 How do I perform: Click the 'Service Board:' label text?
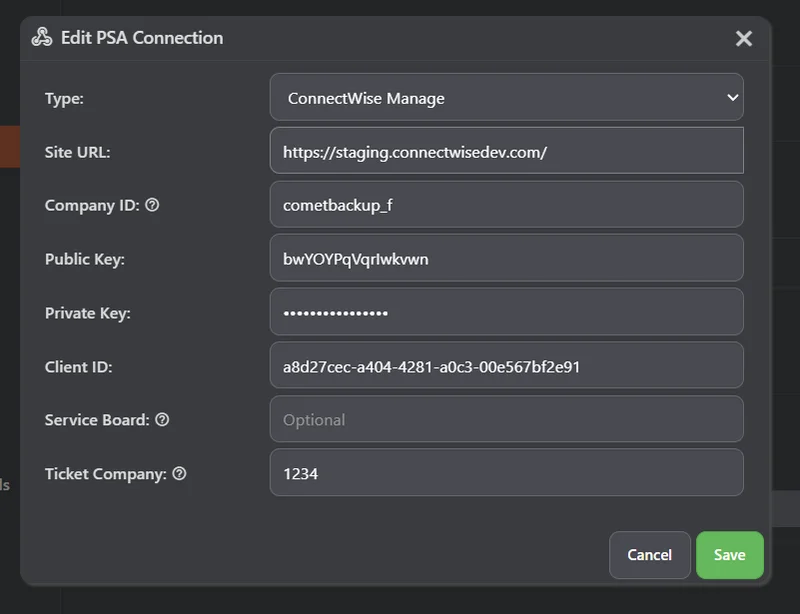point(97,420)
